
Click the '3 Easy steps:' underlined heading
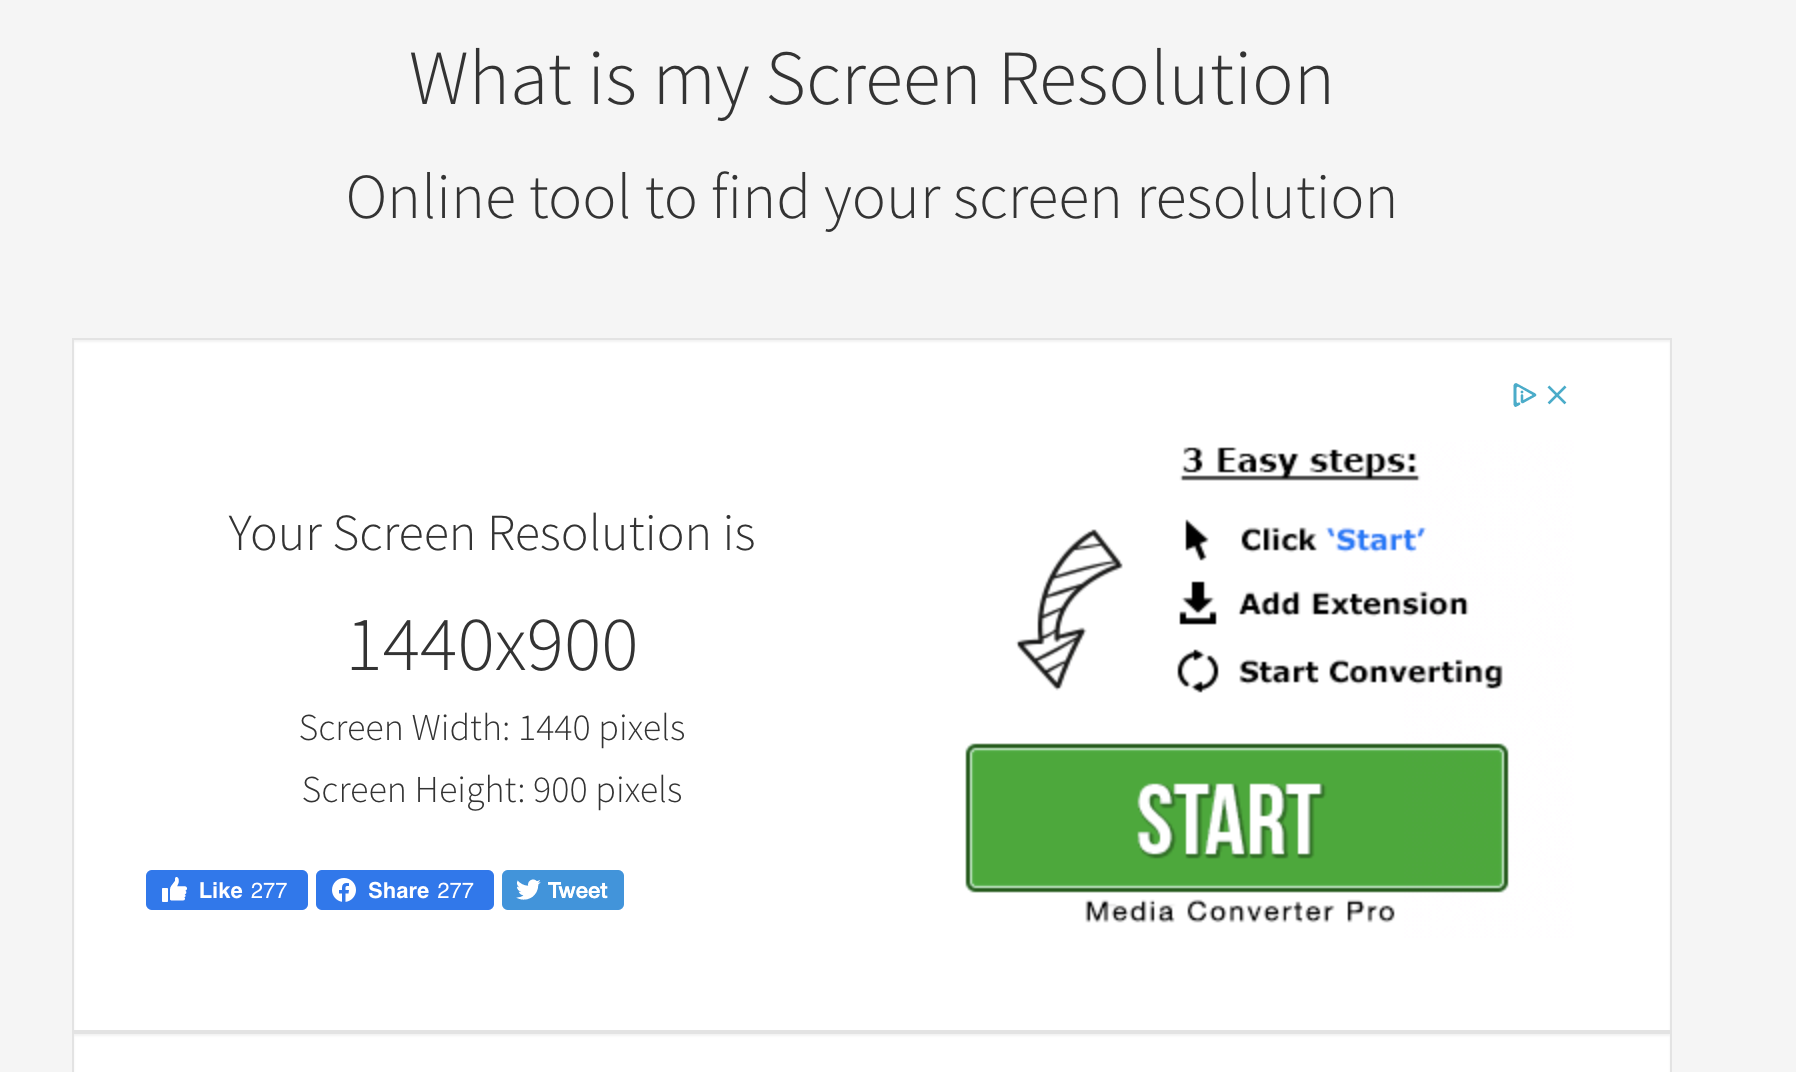pos(1299,461)
